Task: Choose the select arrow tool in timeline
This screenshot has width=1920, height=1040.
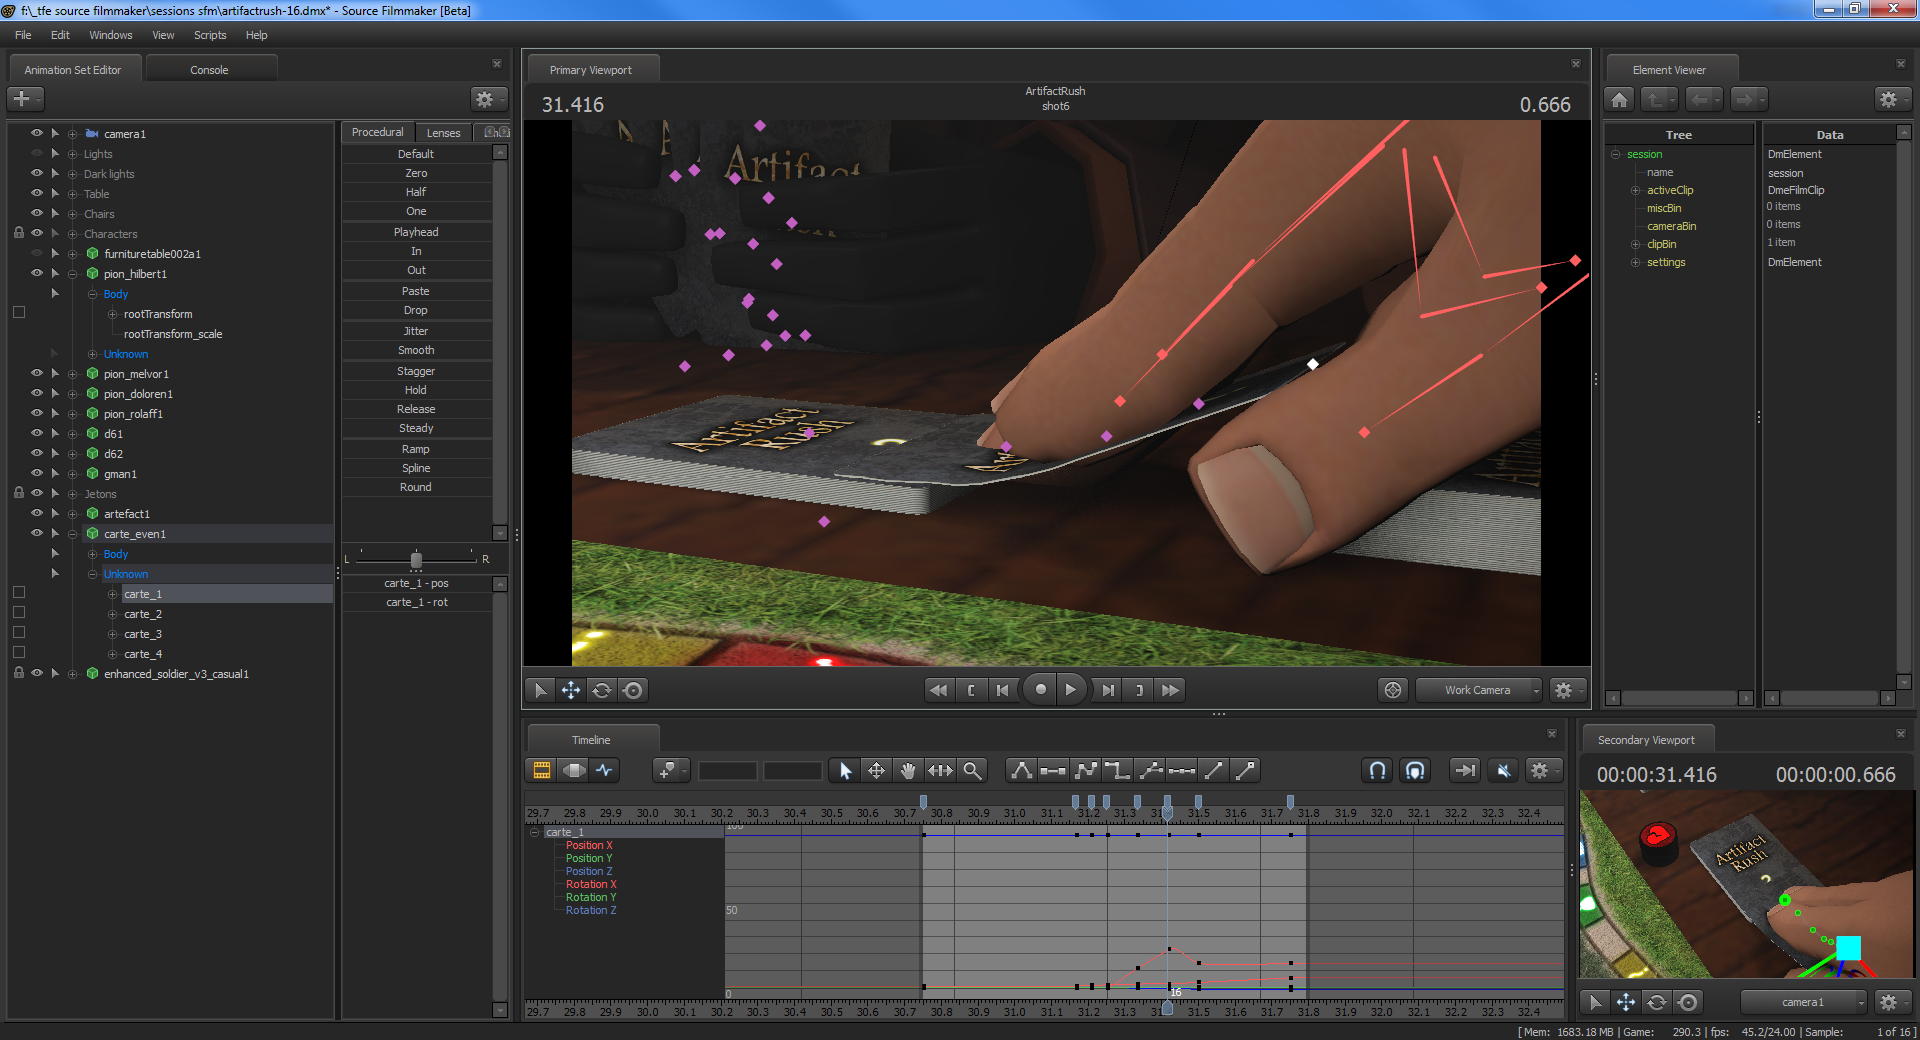Action: 845,770
